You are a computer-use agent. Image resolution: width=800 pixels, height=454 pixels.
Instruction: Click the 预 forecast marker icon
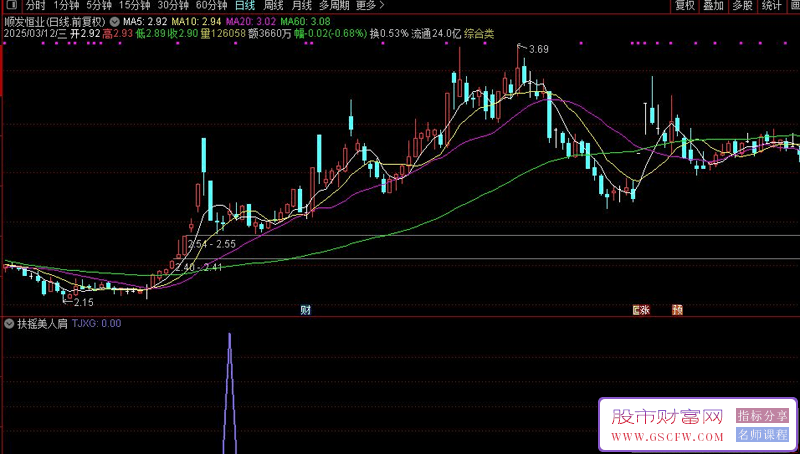click(x=678, y=310)
